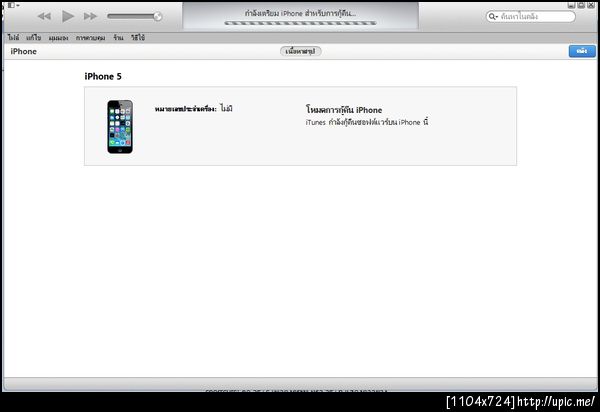Open the ร้าน (Store) menu
Image resolution: width=600 pixels, height=412 pixels.
[118, 37]
